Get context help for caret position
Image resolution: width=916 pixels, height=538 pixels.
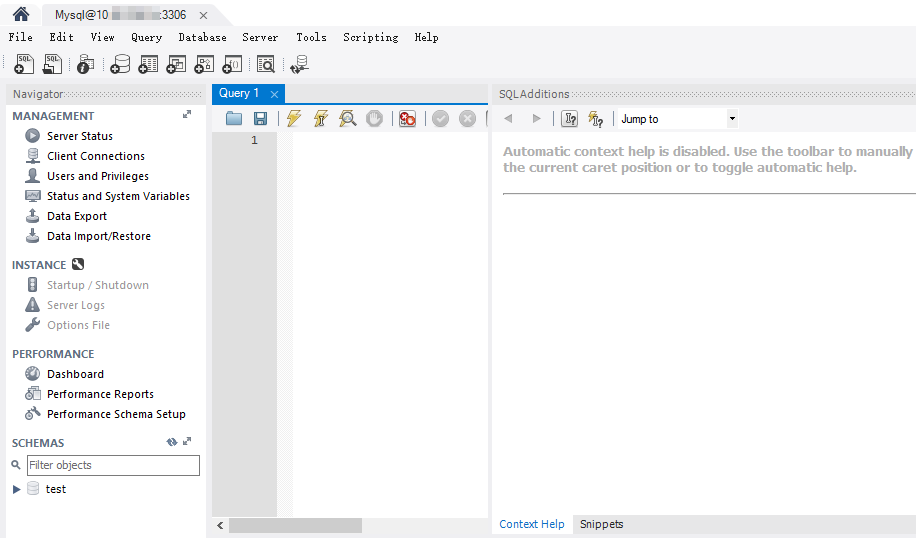coord(569,119)
